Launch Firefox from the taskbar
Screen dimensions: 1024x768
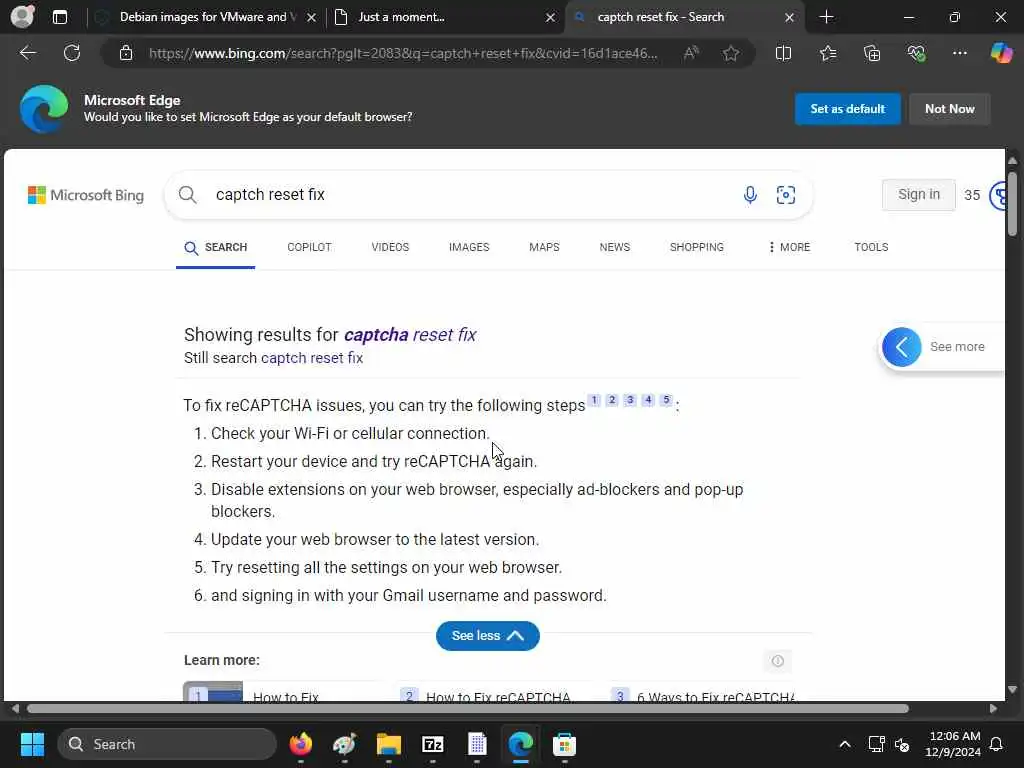pos(300,744)
